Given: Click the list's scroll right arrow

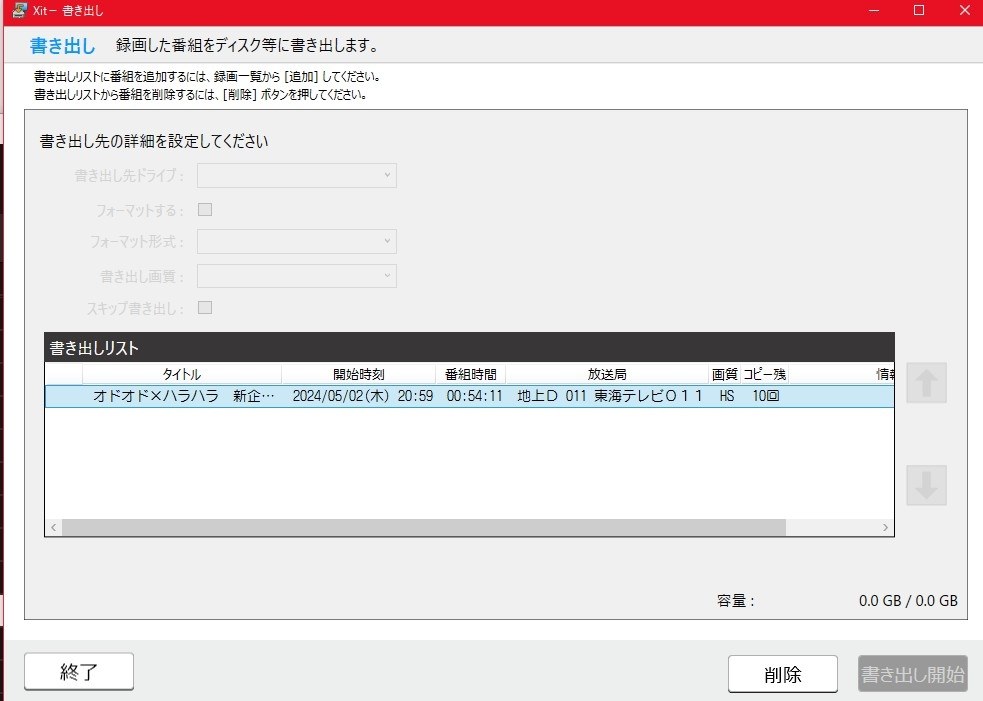Looking at the screenshot, I should [885, 527].
